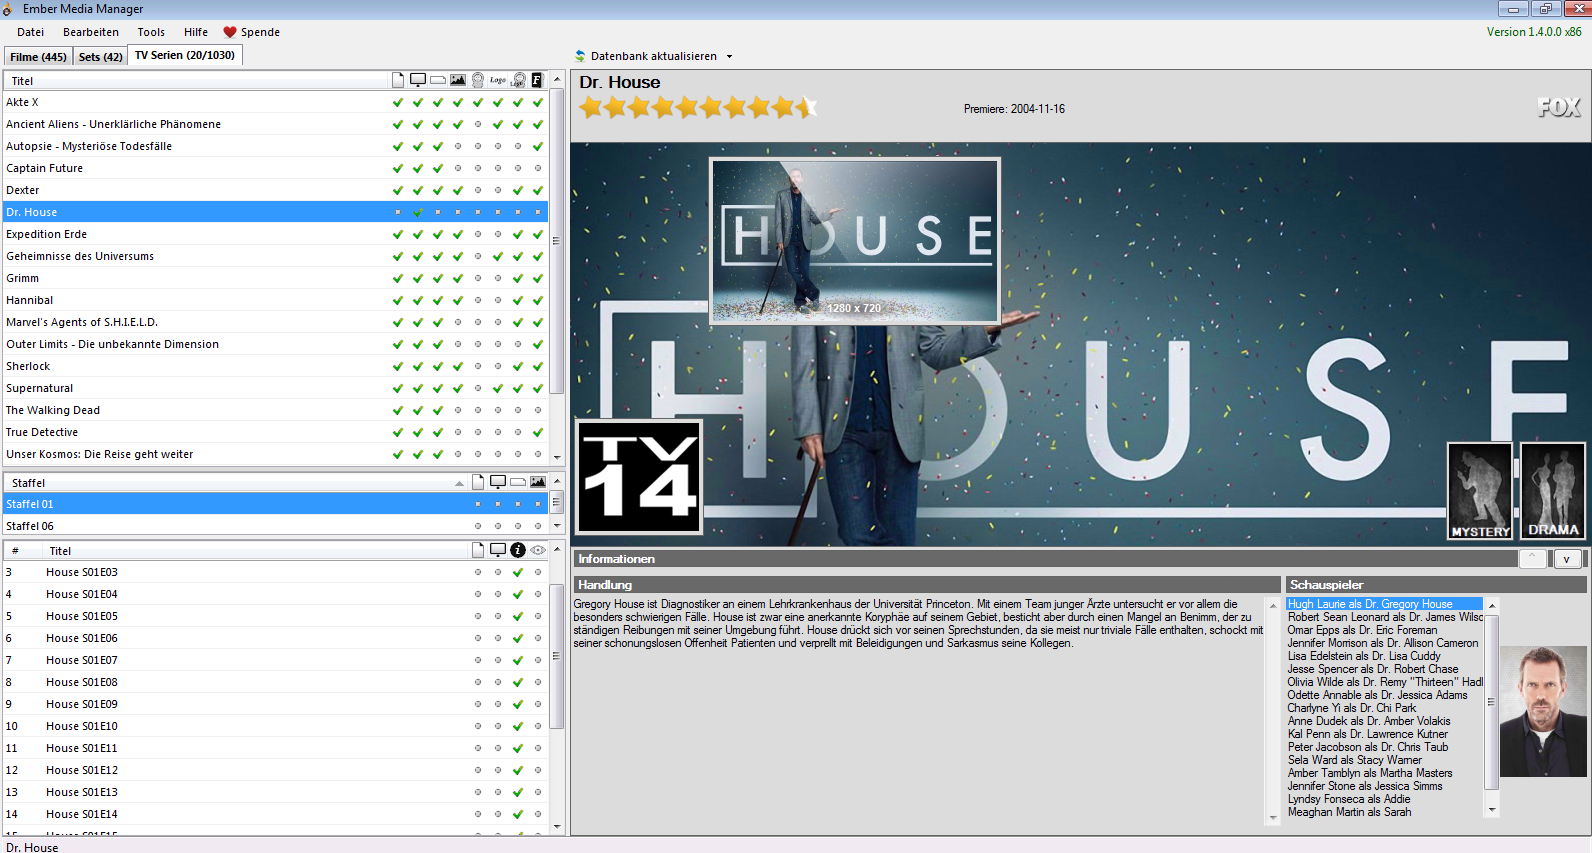Click the Handlung text scroll down arrow
This screenshot has height=853, width=1592.
click(1273, 818)
